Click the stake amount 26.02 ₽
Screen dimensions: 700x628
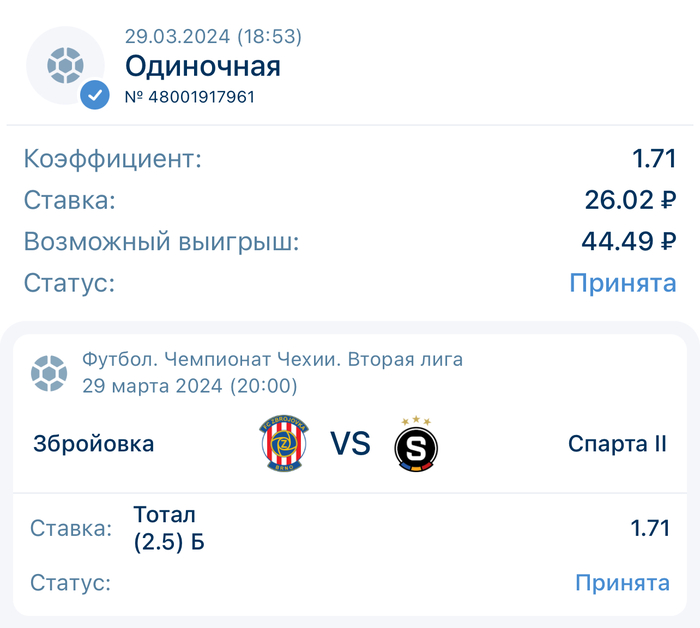630,200
